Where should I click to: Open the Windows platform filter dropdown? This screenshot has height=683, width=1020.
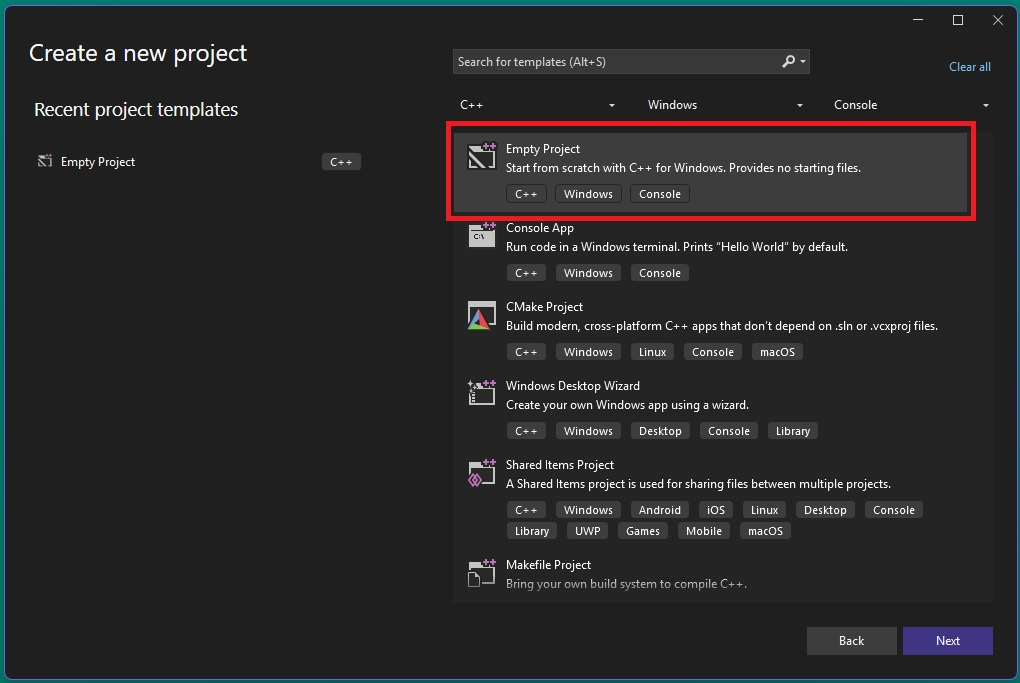pos(725,105)
